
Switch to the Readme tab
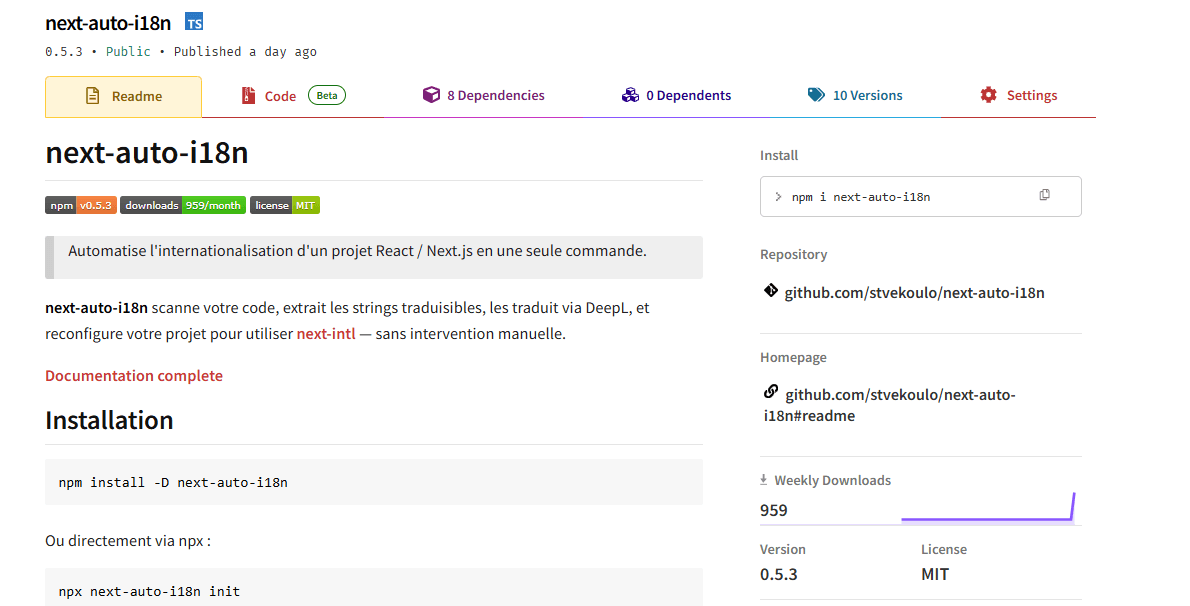pyautogui.click(x=123, y=97)
